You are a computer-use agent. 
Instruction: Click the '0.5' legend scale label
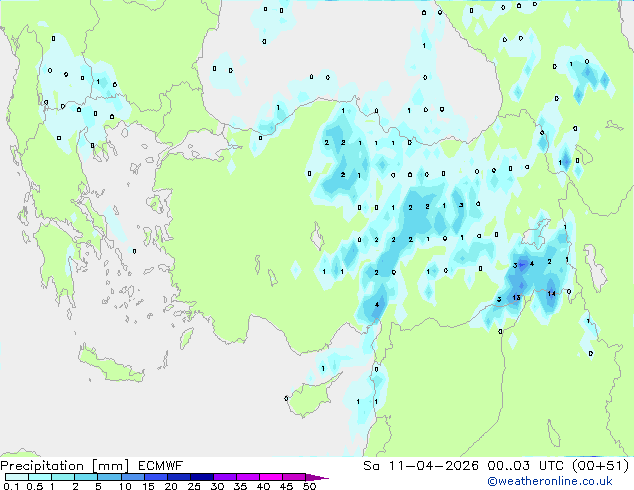click(34, 486)
